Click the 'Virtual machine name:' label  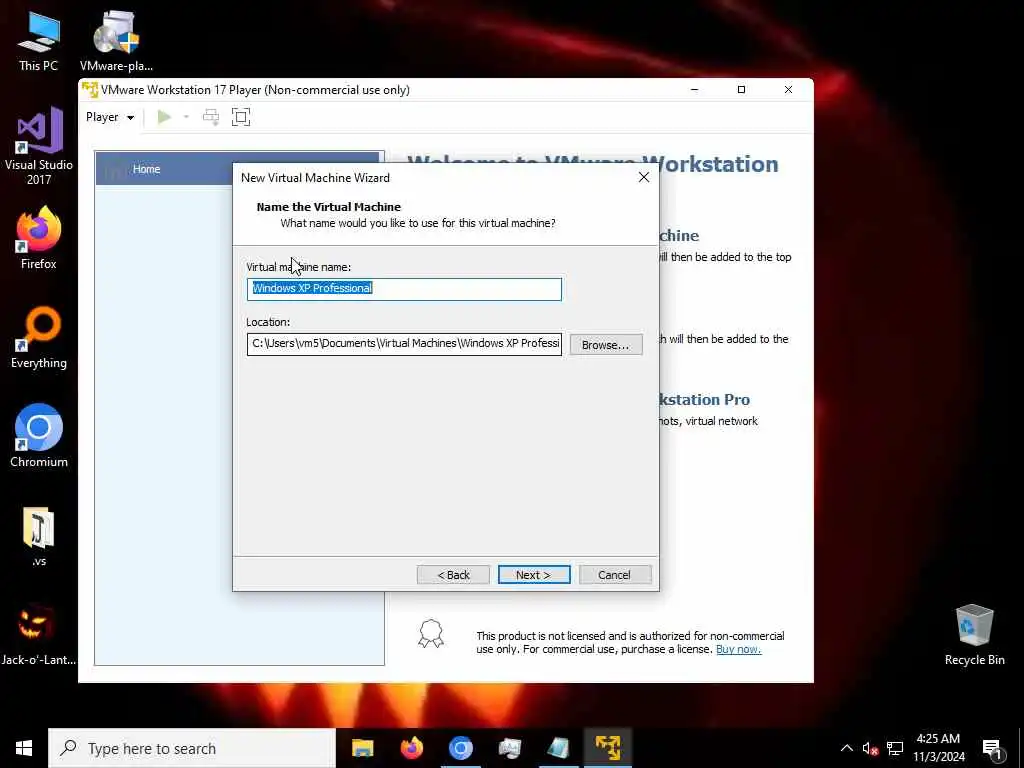click(298, 267)
